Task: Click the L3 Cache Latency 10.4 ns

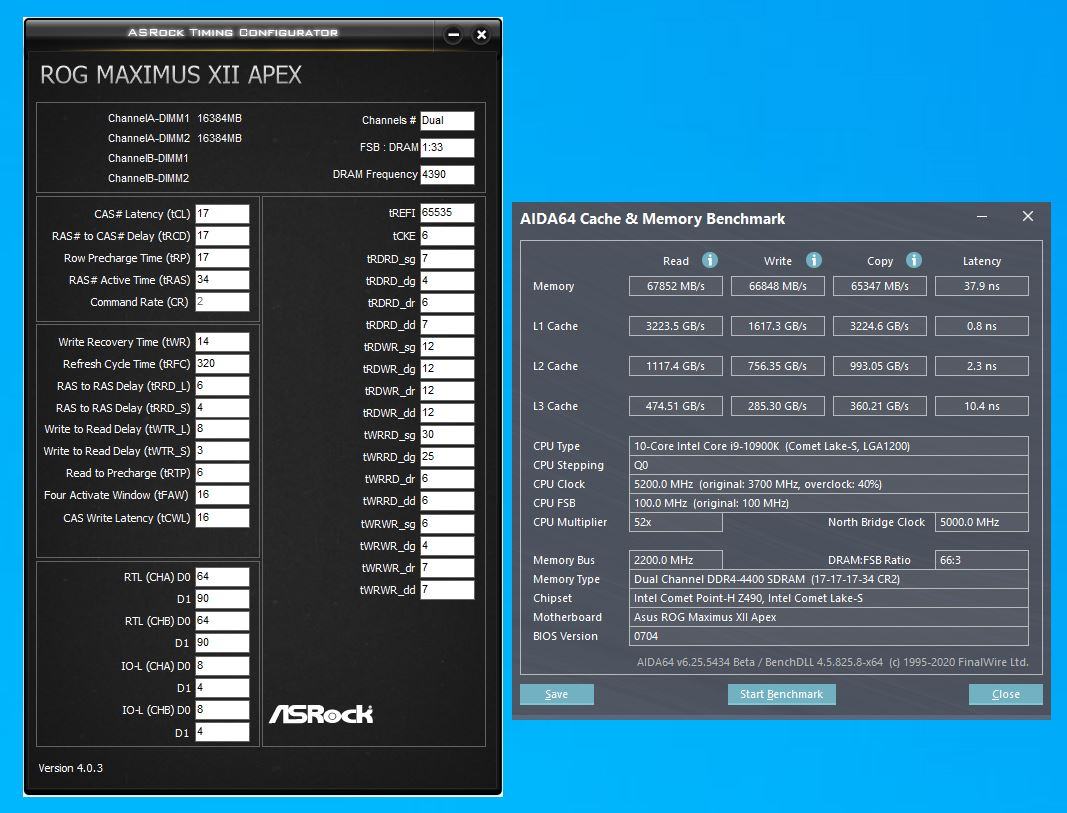Action: pyautogui.click(x=982, y=406)
